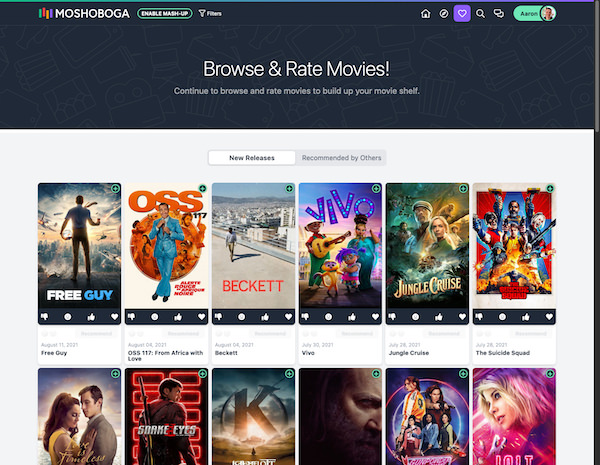This screenshot has width=600, height=465.
Task: Open the search magnifier icon
Action: (x=480, y=14)
